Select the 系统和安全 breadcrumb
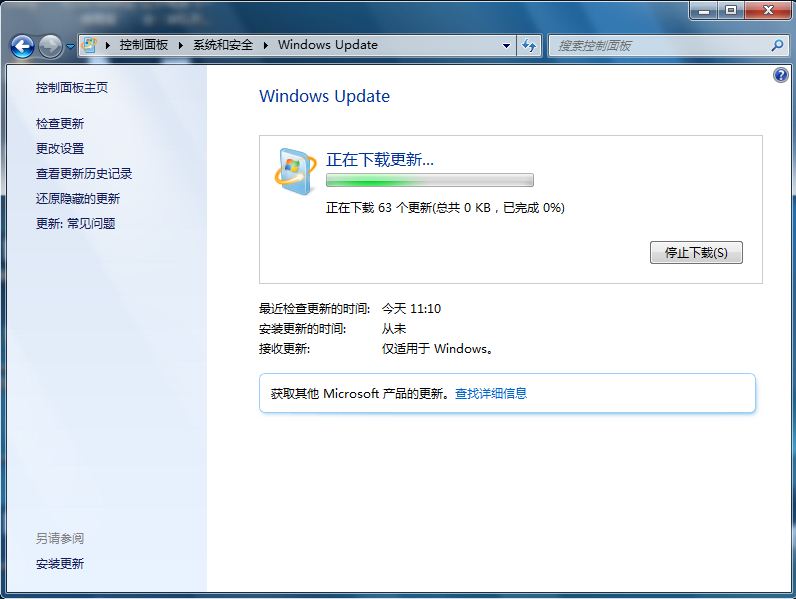 pos(223,45)
